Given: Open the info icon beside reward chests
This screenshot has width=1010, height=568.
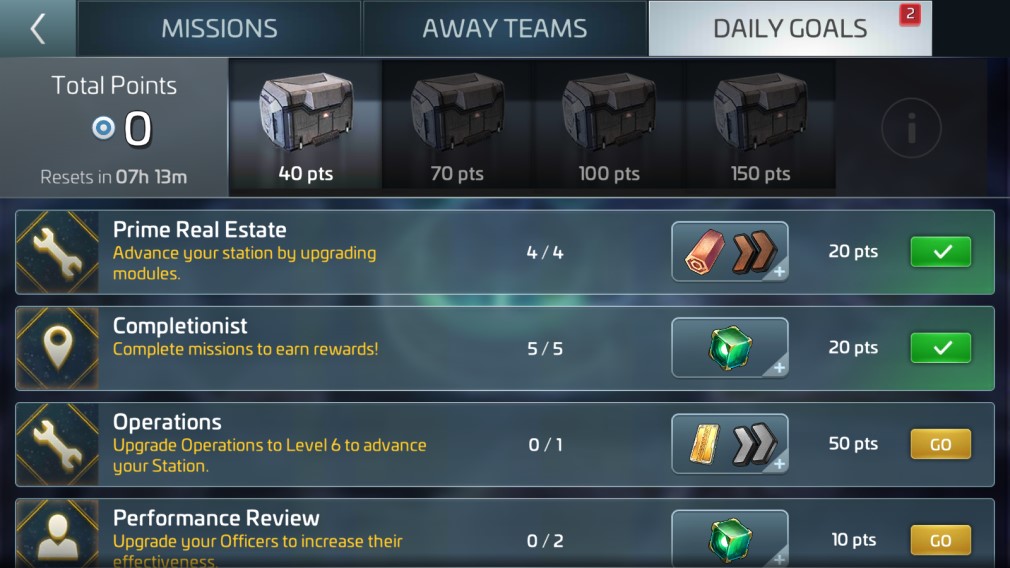Looking at the screenshot, I should pyautogui.click(x=911, y=128).
